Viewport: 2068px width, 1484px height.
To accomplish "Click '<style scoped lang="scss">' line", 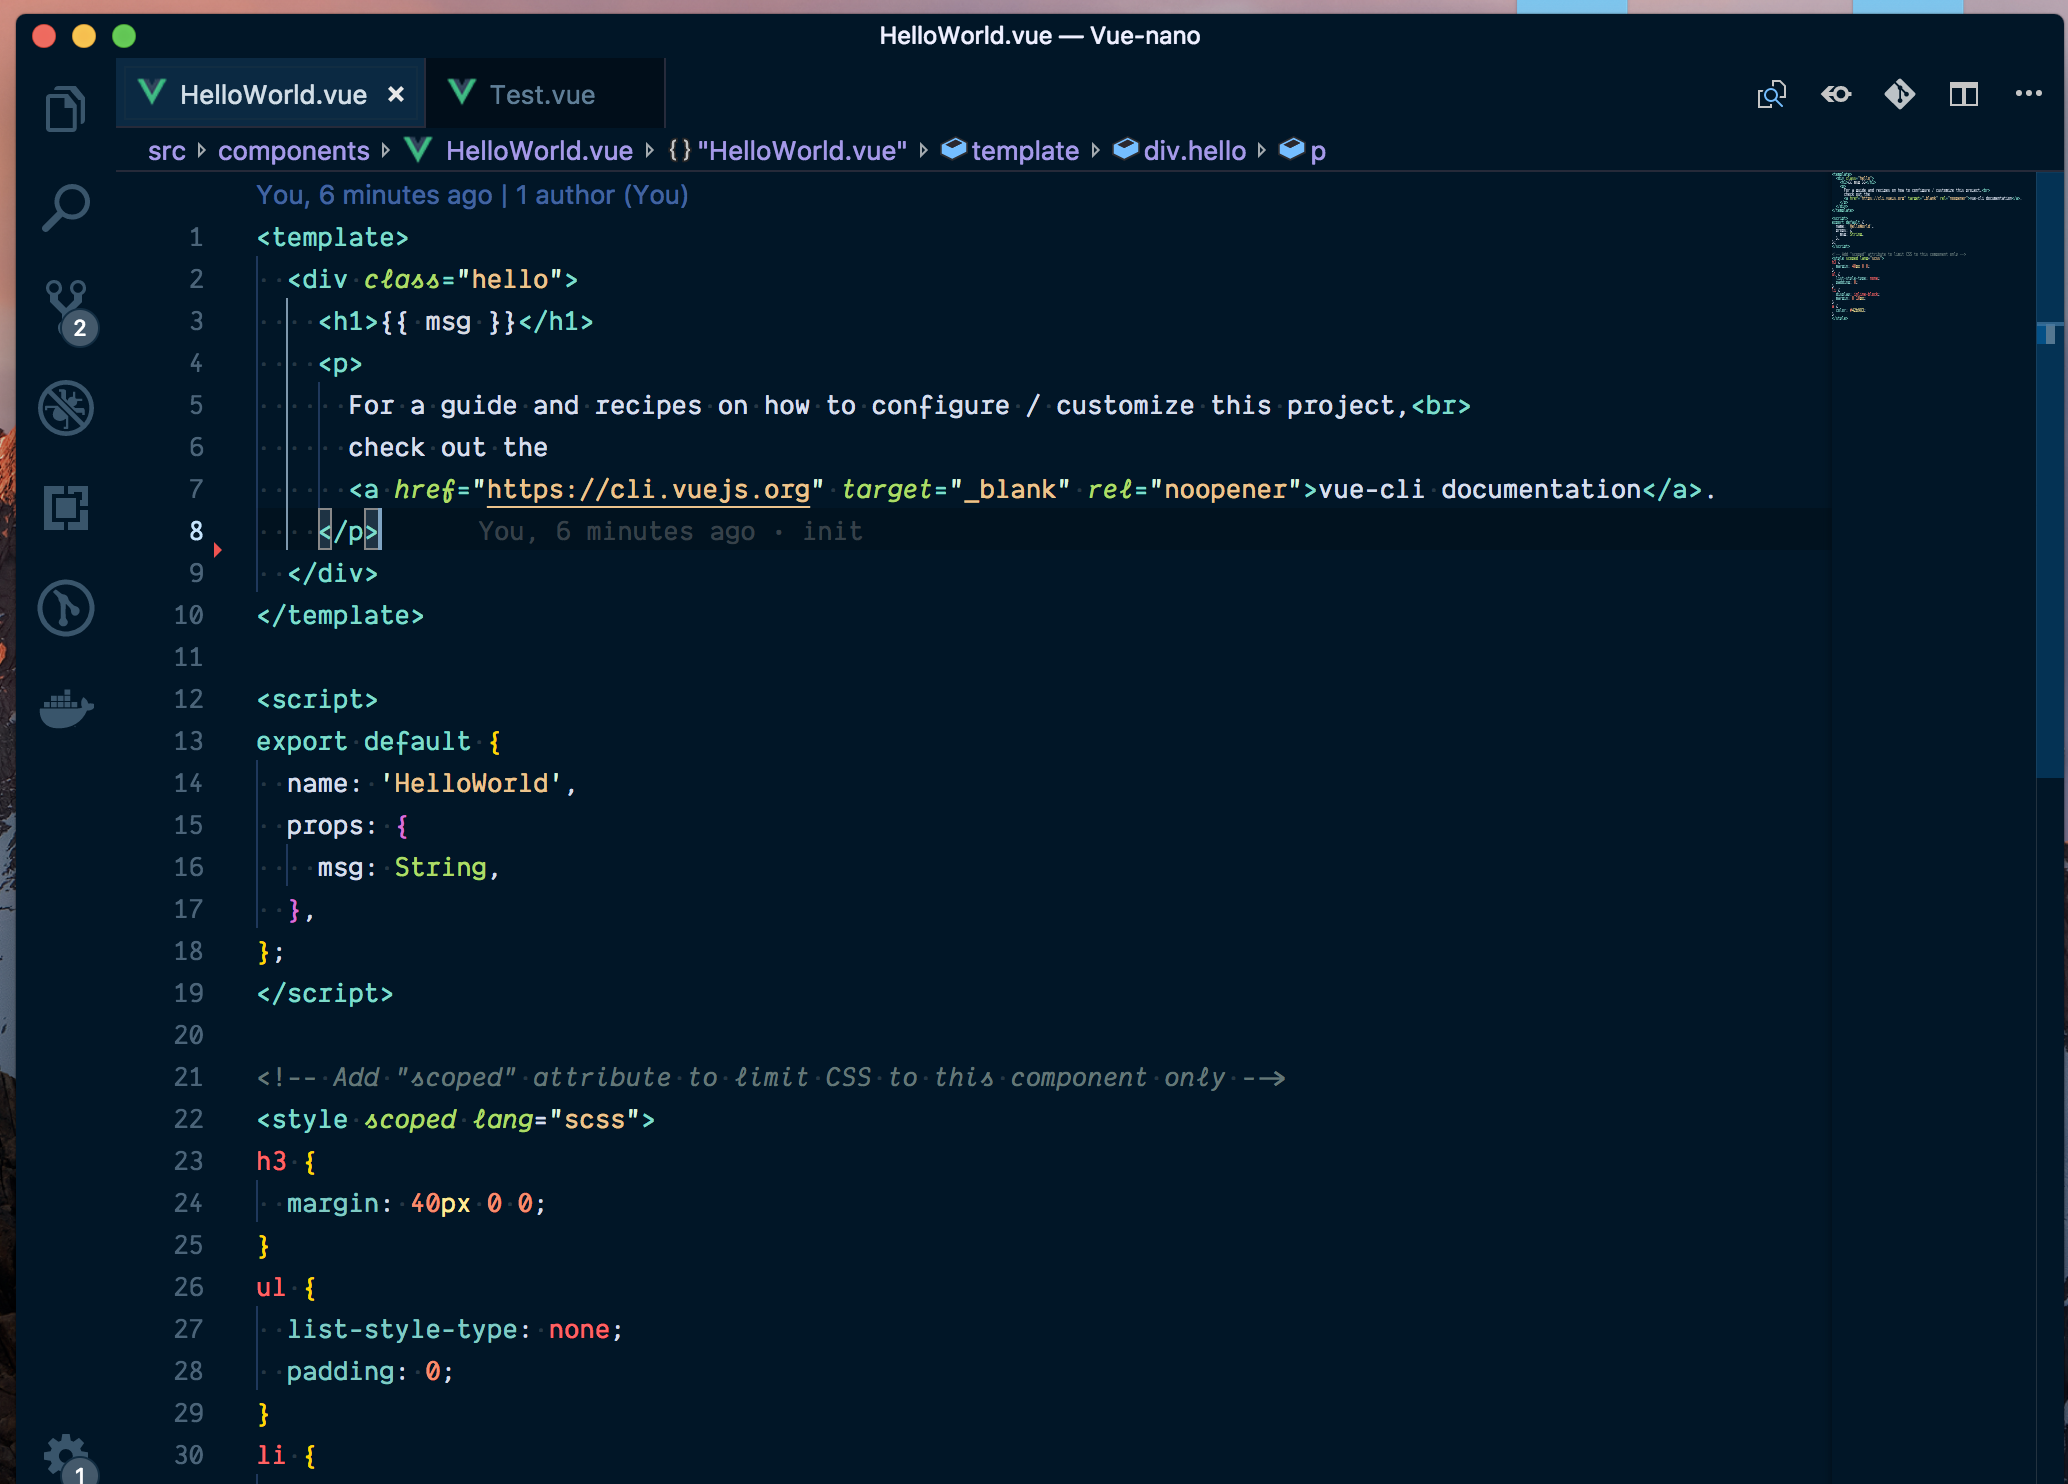I will [x=455, y=1119].
